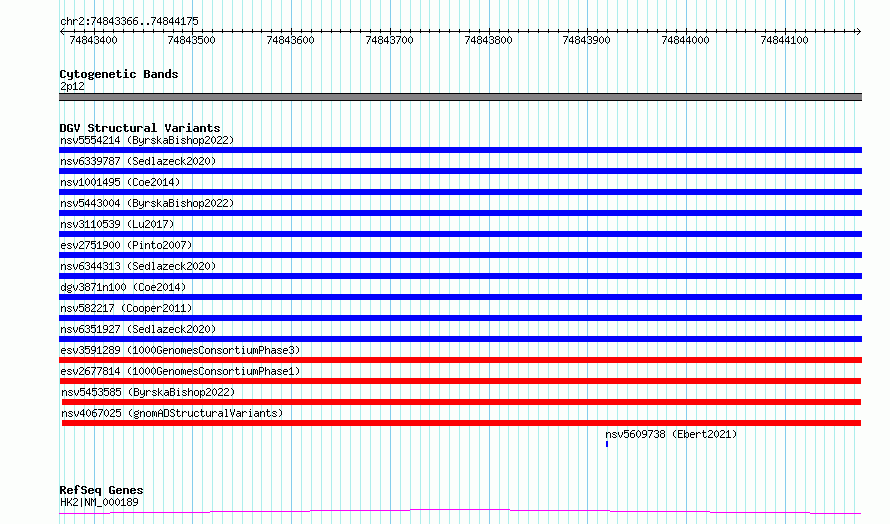The width and height of the screenshot is (890, 524).
Task: Open the nsv4067025 (gnomADStructuralVariants) variant
Action: point(171,413)
